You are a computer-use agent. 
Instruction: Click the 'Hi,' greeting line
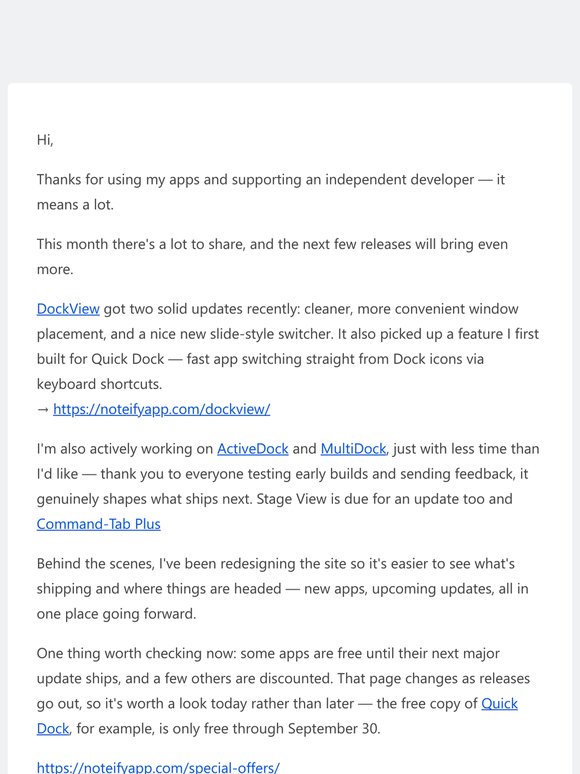click(x=45, y=140)
